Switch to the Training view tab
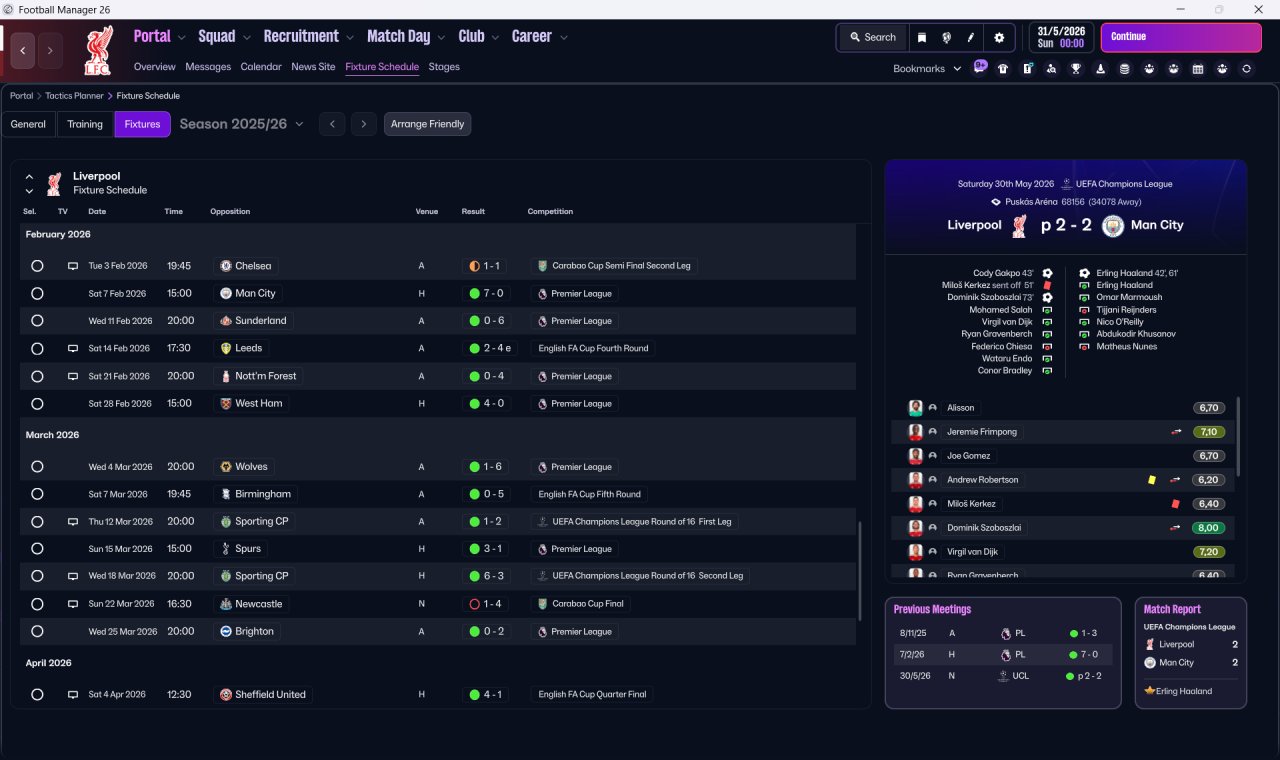Image resolution: width=1280 pixels, height=760 pixels. (x=85, y=124)
